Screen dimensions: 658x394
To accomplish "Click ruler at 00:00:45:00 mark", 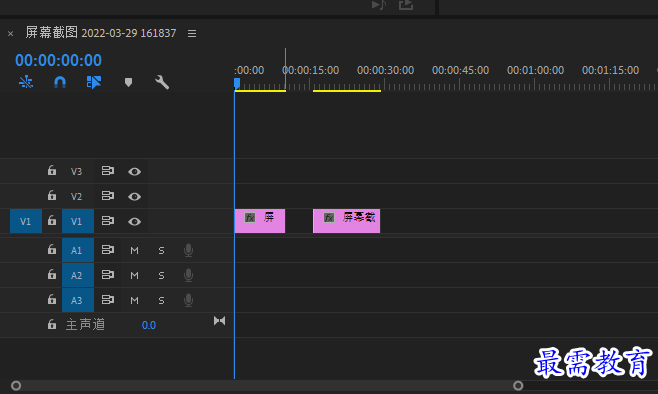I will tap(460, 70).
